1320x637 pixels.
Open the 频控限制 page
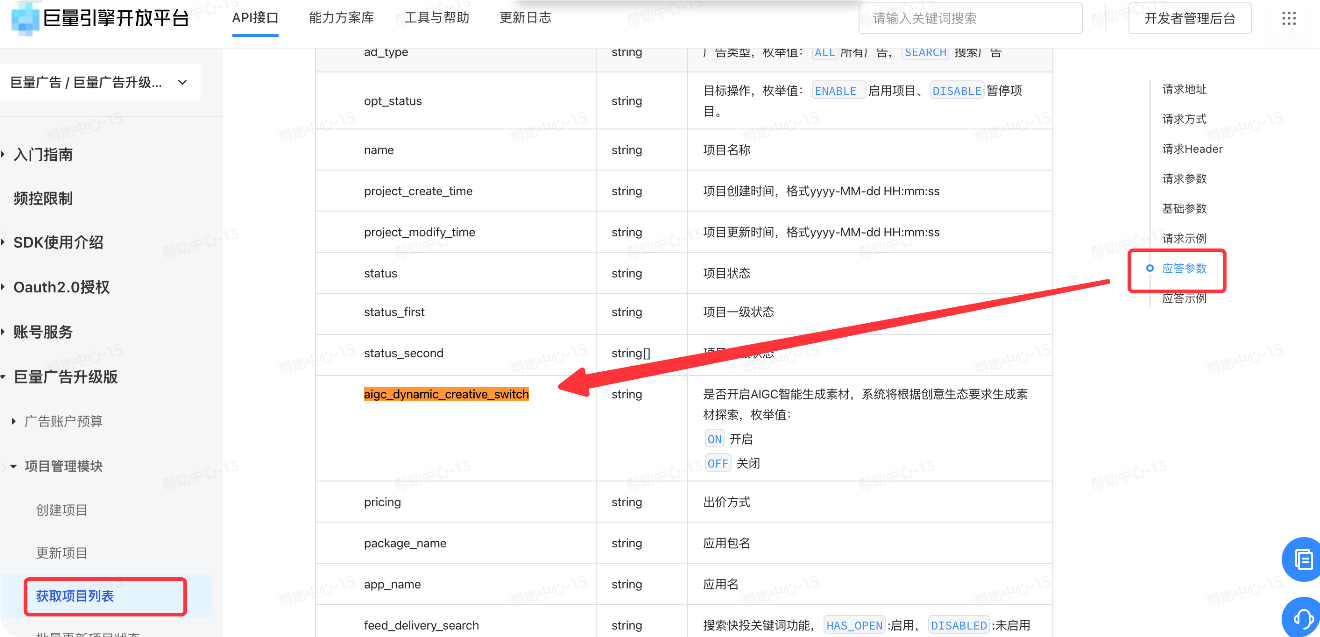[x=43, y=199]
